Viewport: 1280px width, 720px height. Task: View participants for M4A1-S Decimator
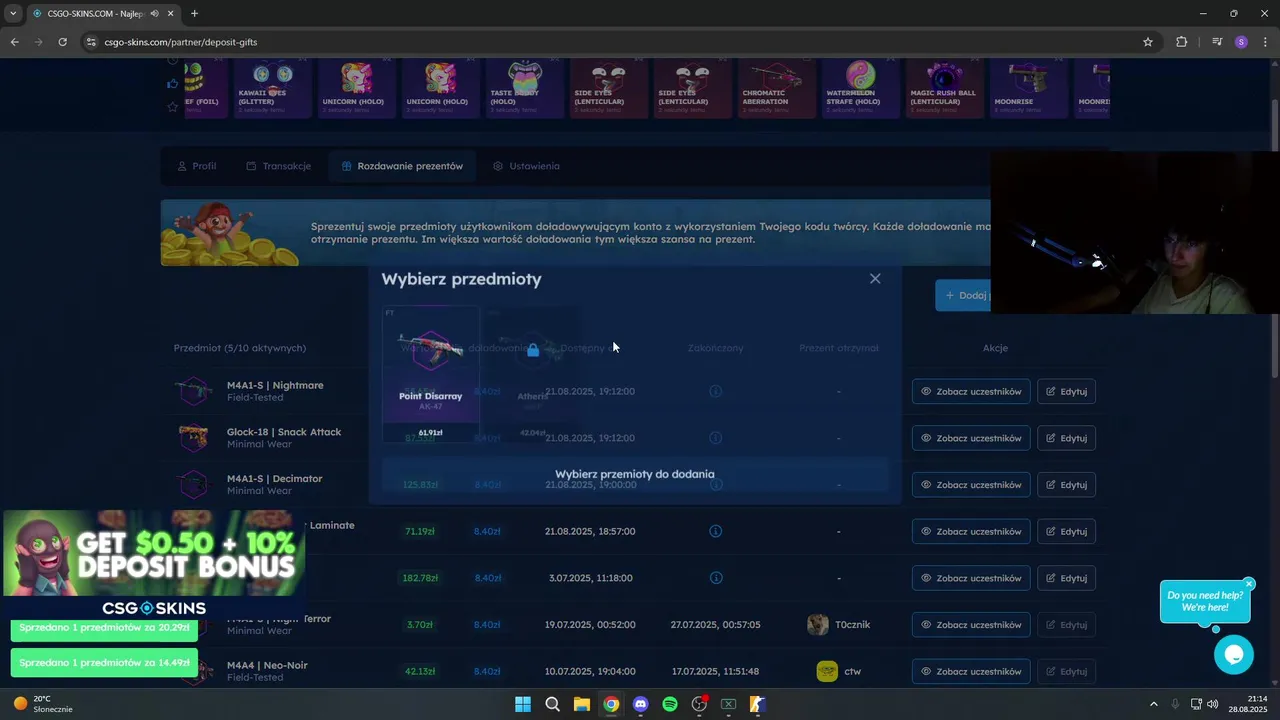(971, 485)
